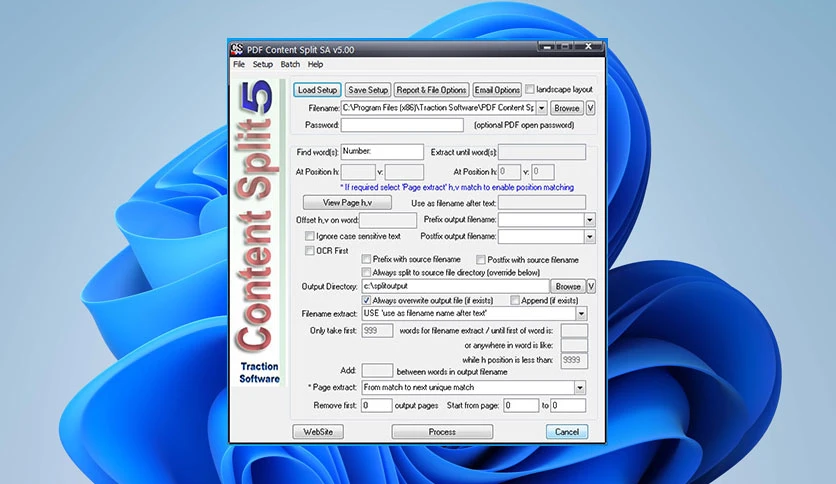Image resolution: width=836 pixels, height=484 pixels.
Task: Click the Postfix output filename combo field
Action: click(x=541, y=236)
